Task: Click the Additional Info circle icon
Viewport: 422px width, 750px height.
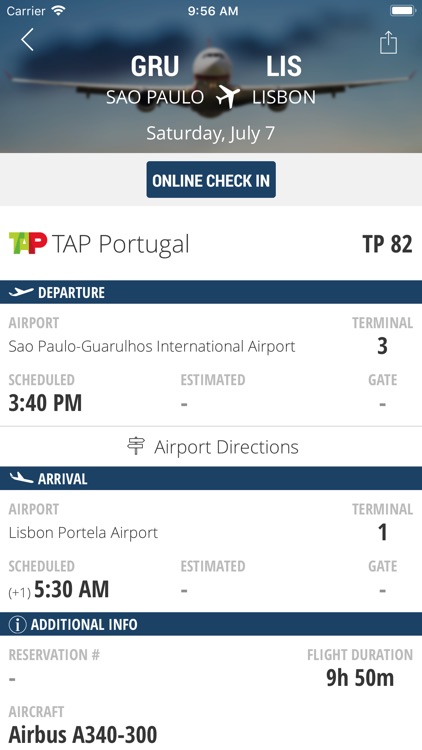Action: click(17, 624)
